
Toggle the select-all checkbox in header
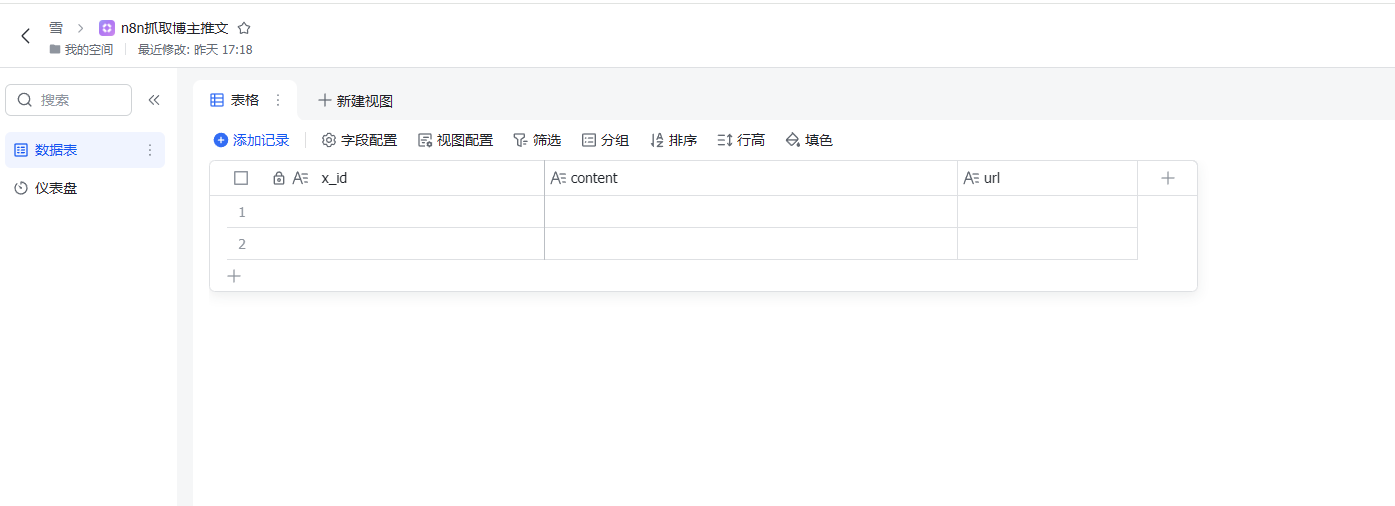(x=241, y=178)
